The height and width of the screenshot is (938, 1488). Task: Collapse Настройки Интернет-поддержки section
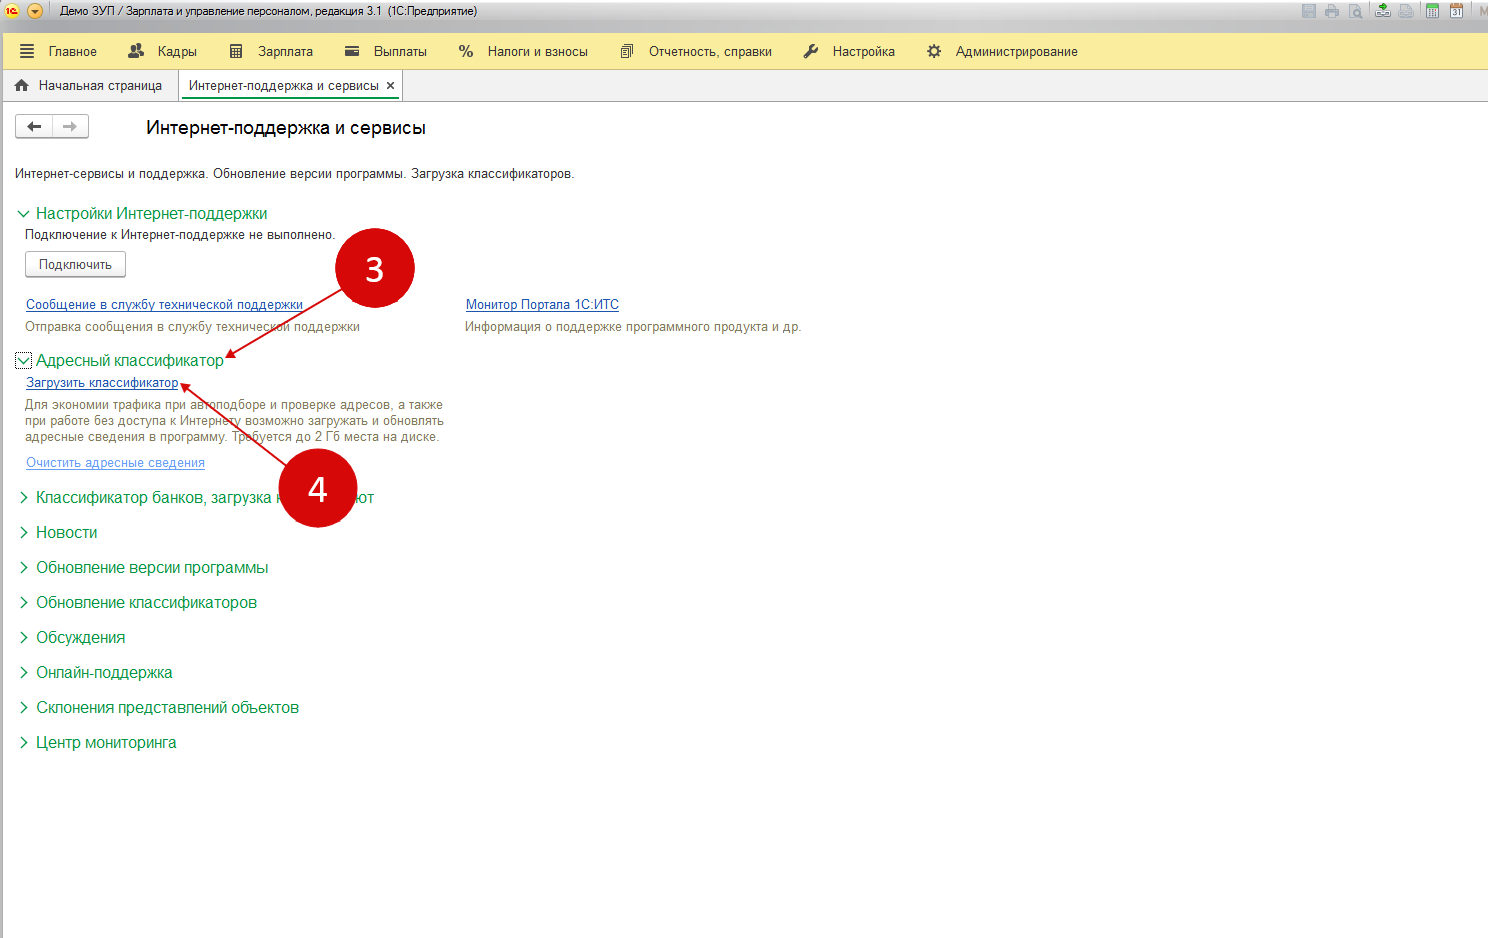click(x=23, y=214)
